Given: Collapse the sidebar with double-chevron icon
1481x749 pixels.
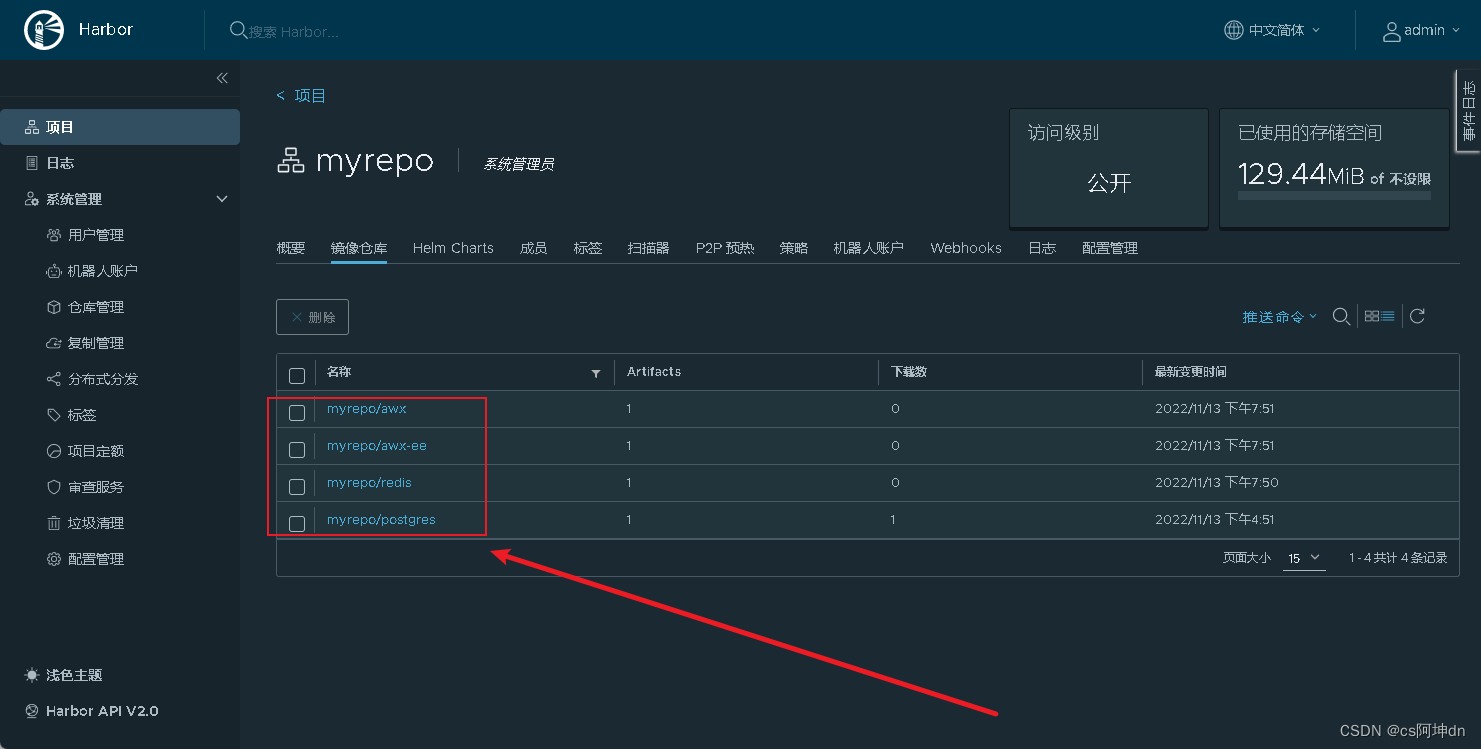Looking at the screenshot, I should tap(222, 78).
